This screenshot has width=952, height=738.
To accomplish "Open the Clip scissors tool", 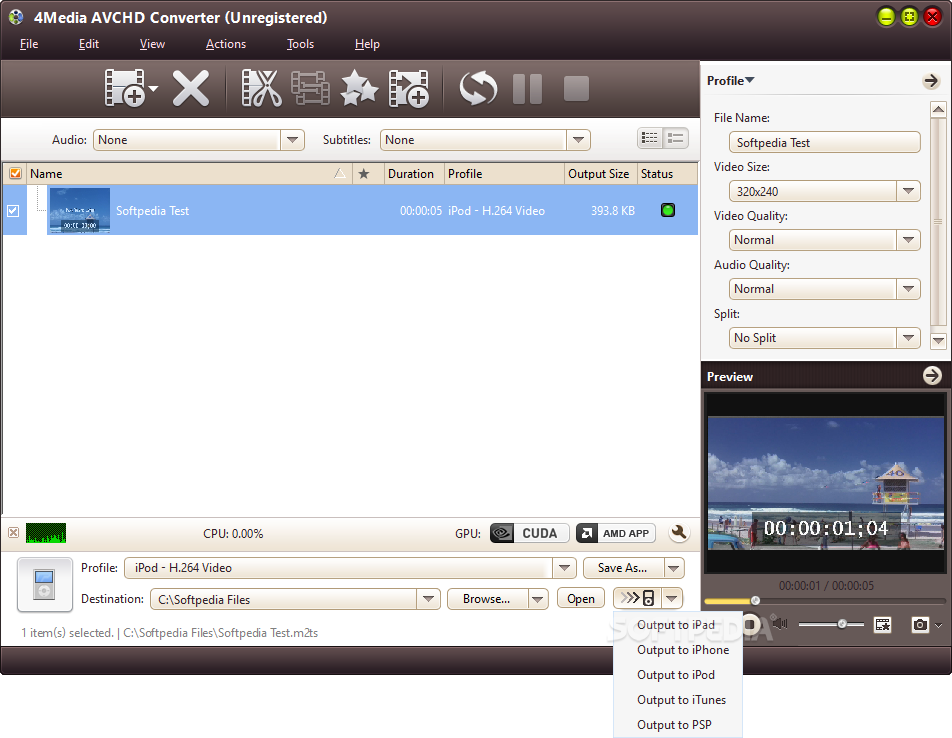I will pos(262,89).
